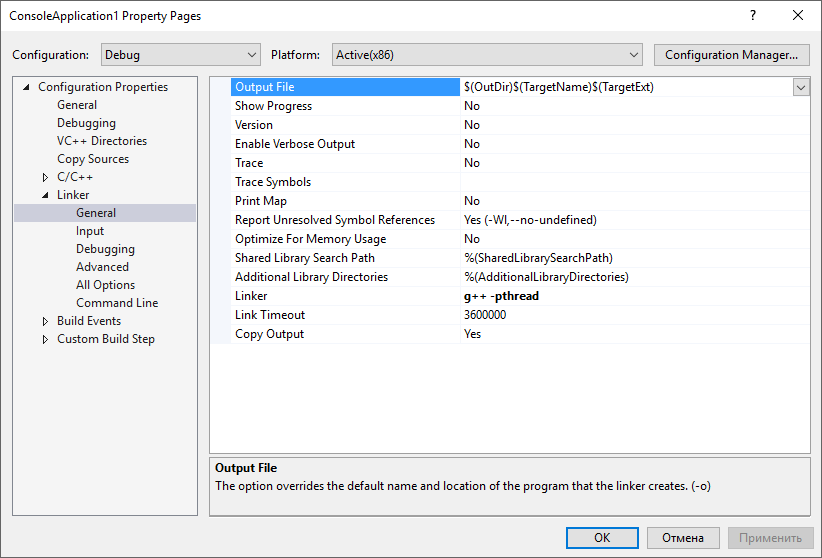The height and width of the screenshot is (558, 822).
Task: Select All Options under Linker
Action: coord(105,285)
